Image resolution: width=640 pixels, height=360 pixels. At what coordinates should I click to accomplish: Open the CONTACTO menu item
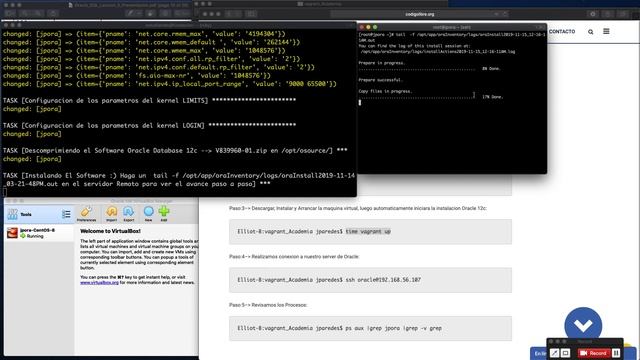click(562, 31)
